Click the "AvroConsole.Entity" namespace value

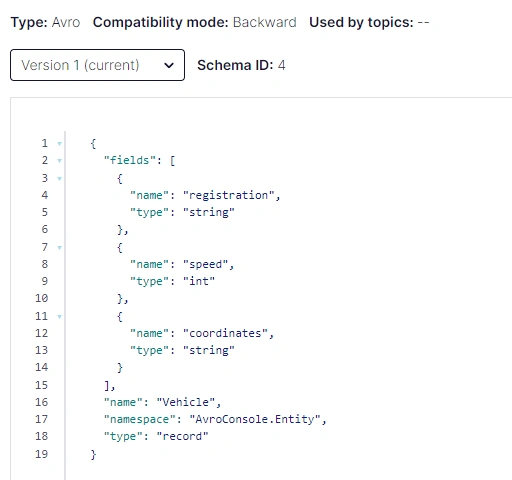(x=255, y=419)
